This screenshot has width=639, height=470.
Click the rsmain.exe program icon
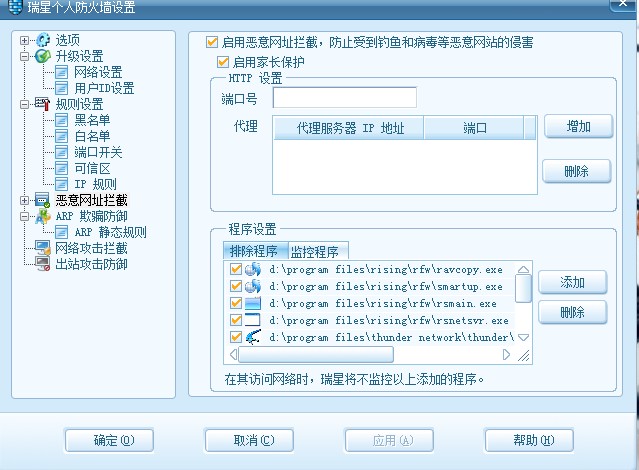tap(253, 303)
